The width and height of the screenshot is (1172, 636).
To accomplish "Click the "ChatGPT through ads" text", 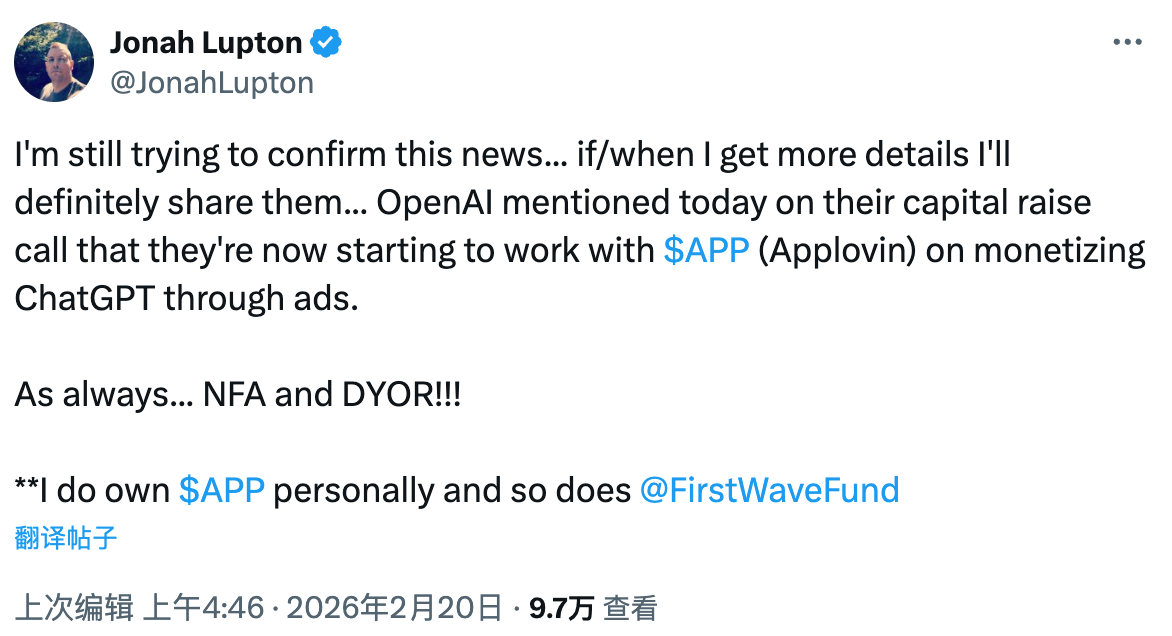I will (x=185, y=298).
